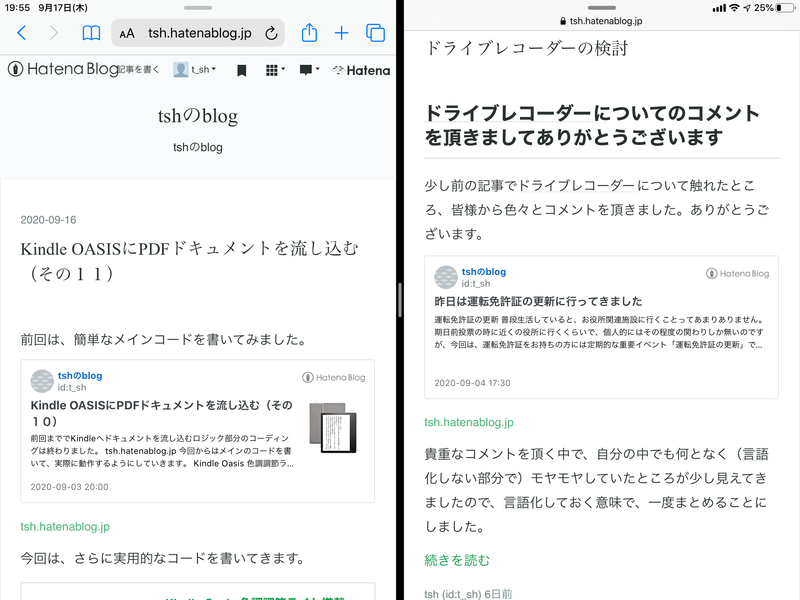The height and width of the screenshot is (600, 800).
Task: Open tshのblog author link in Kindle embed card
Action: (80, 376)
